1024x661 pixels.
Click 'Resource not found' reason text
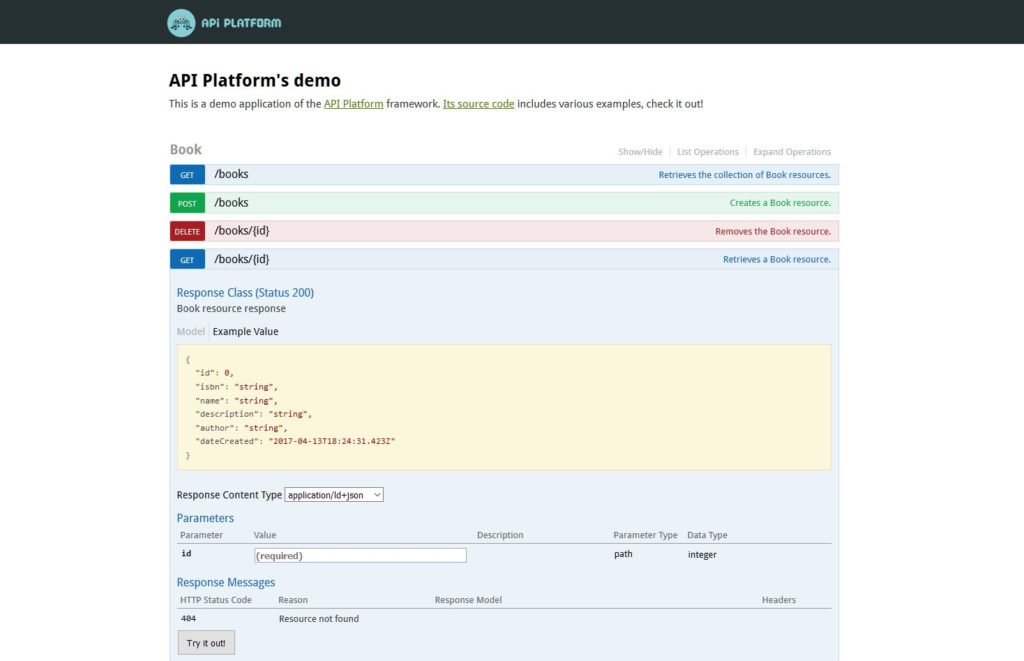(319, 619)
